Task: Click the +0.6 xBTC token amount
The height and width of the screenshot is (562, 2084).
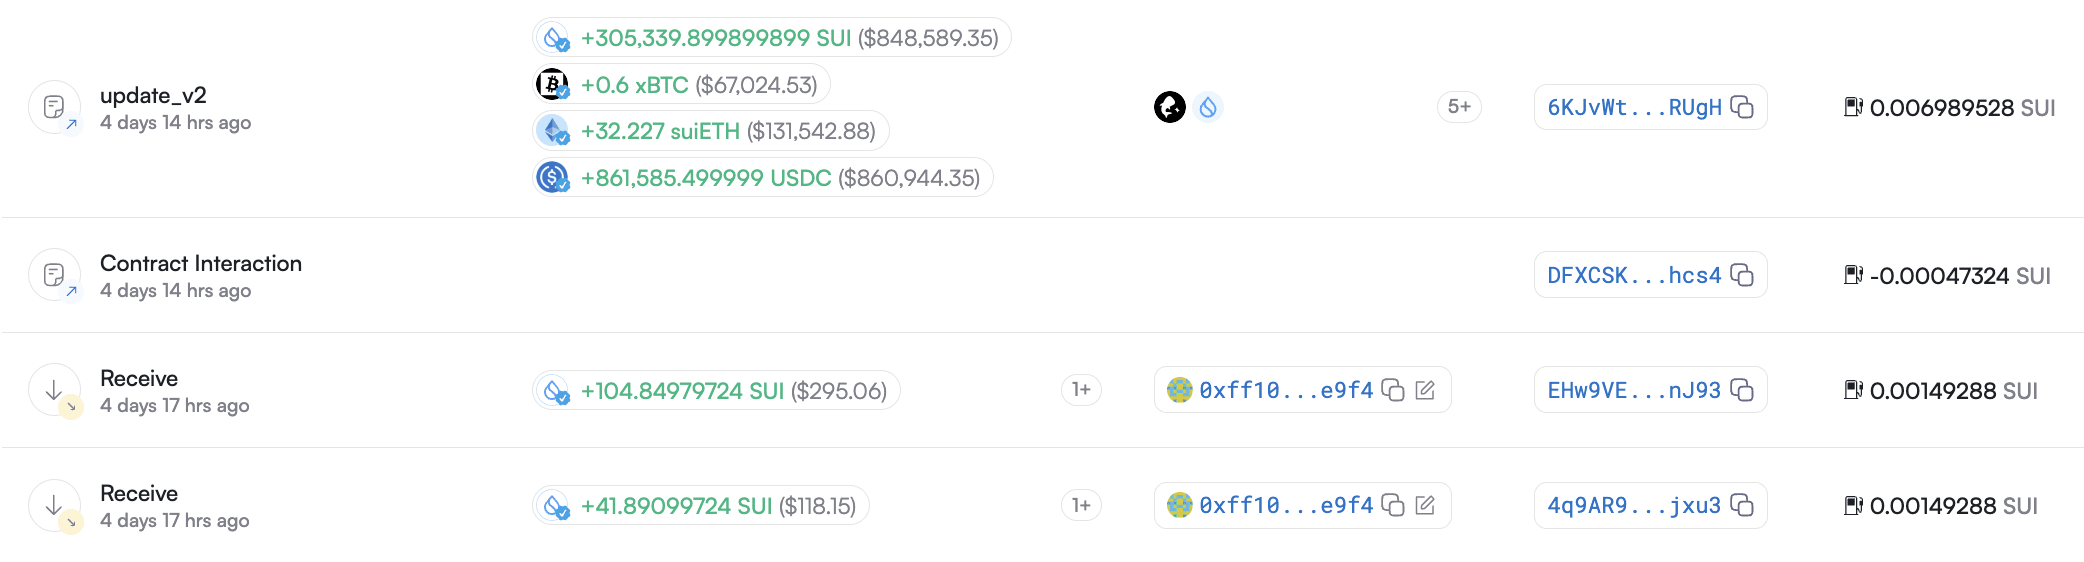Action: click(634, 85)
